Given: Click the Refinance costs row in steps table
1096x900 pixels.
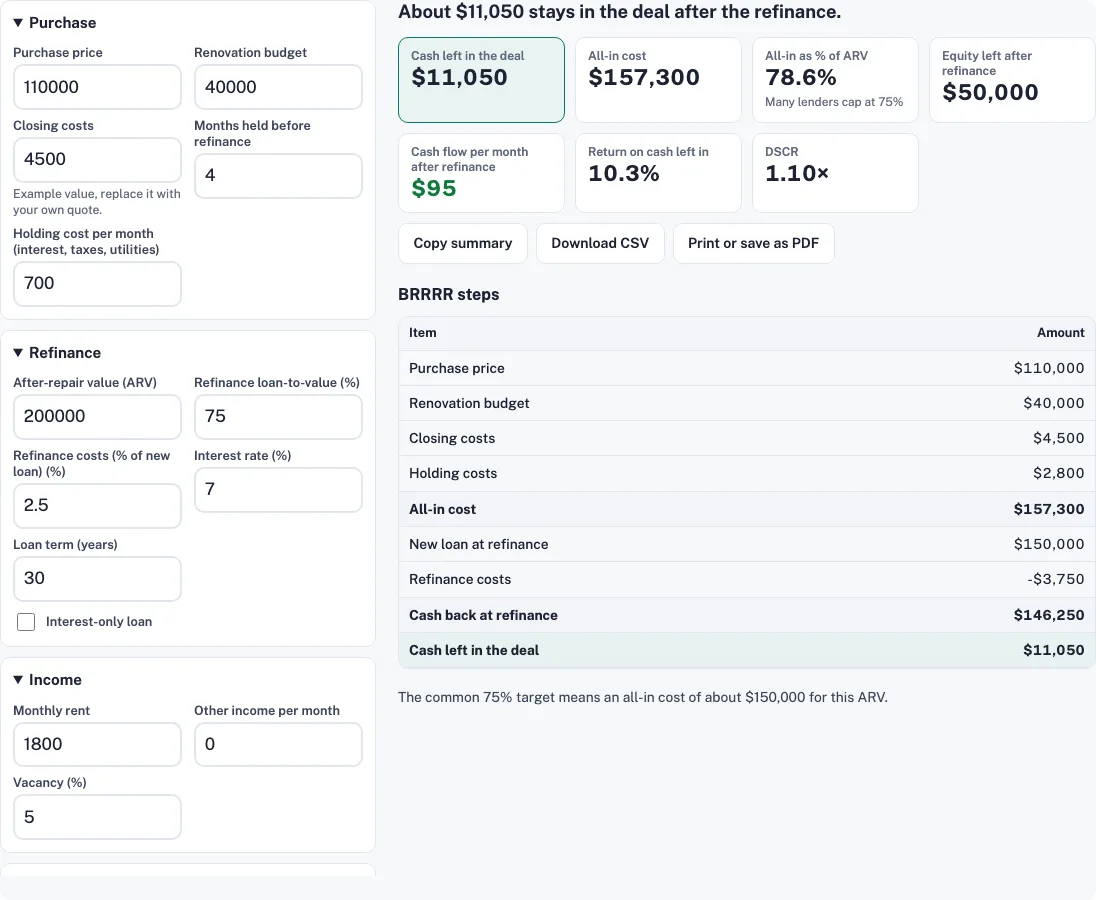Looking at the screenshot, I should pyautogui.click(x=747, y=579).
